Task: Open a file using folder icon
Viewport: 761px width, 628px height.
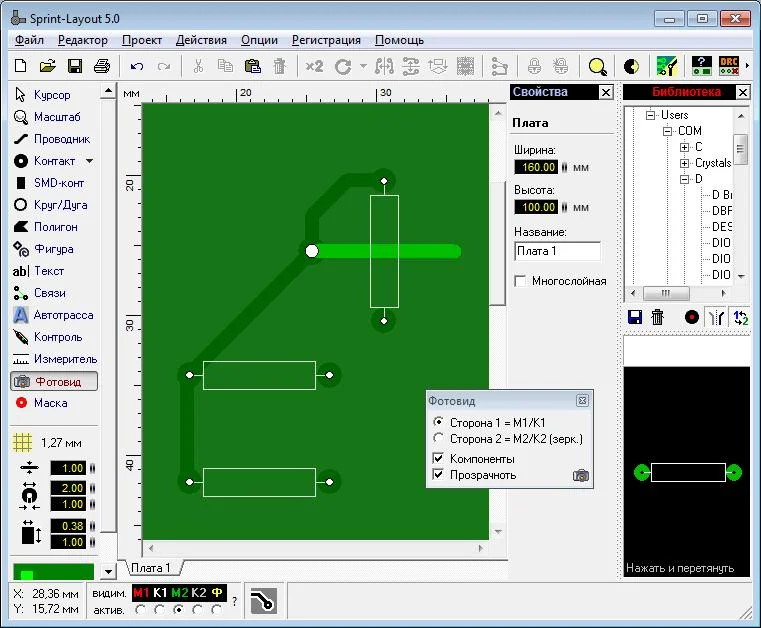Action: (47, 66)
